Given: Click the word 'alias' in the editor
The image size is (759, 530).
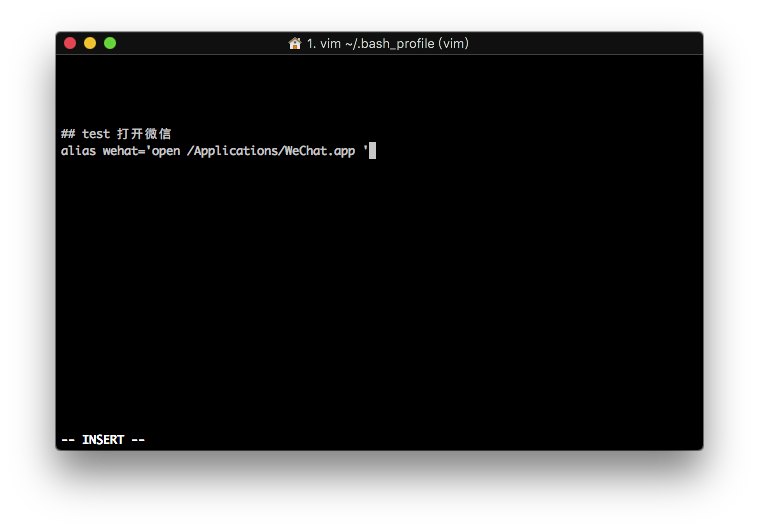Looking at the screenshot, I should coord(78,151).
